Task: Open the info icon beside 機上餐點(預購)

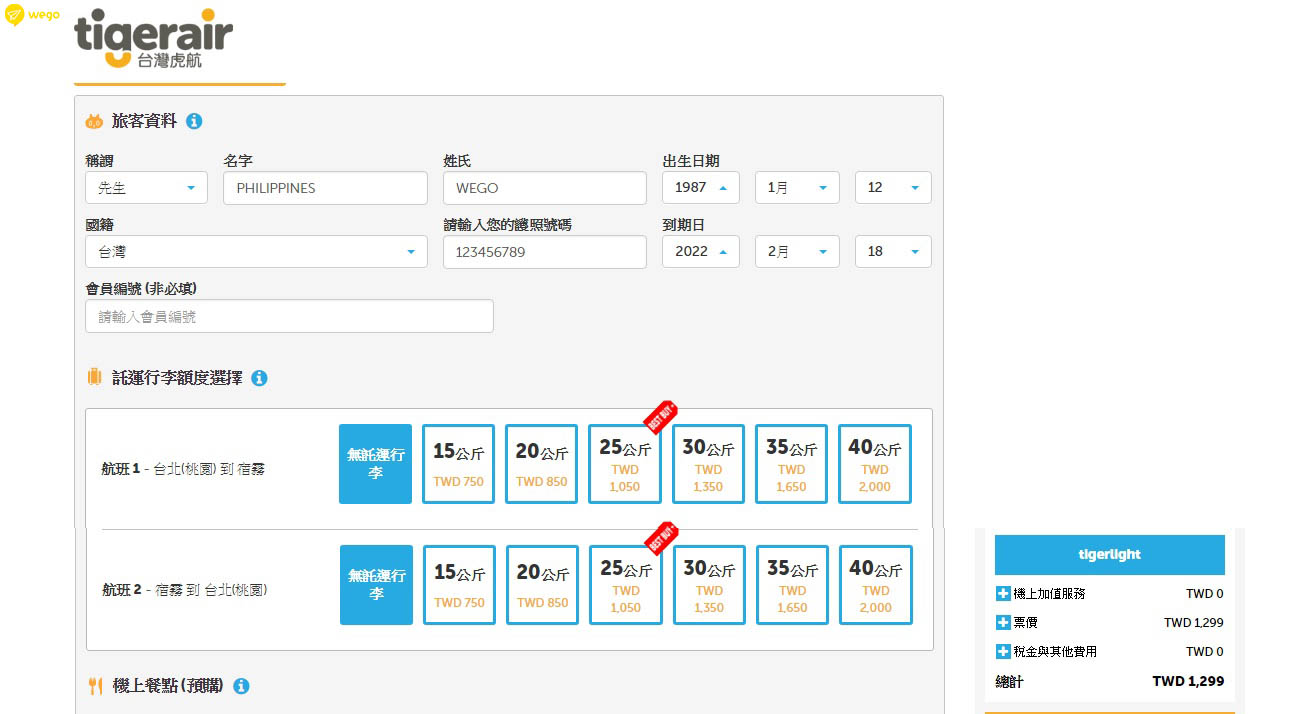Action: [241, 686]
